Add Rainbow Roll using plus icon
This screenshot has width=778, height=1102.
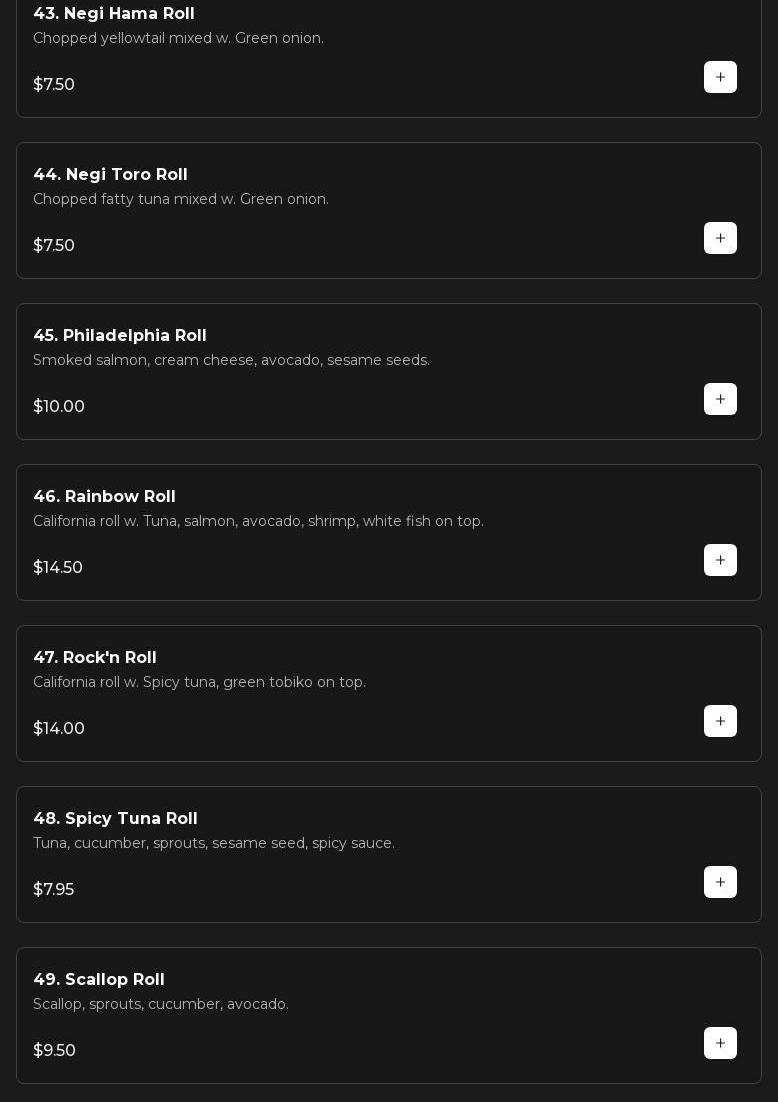tap(720, 560)
